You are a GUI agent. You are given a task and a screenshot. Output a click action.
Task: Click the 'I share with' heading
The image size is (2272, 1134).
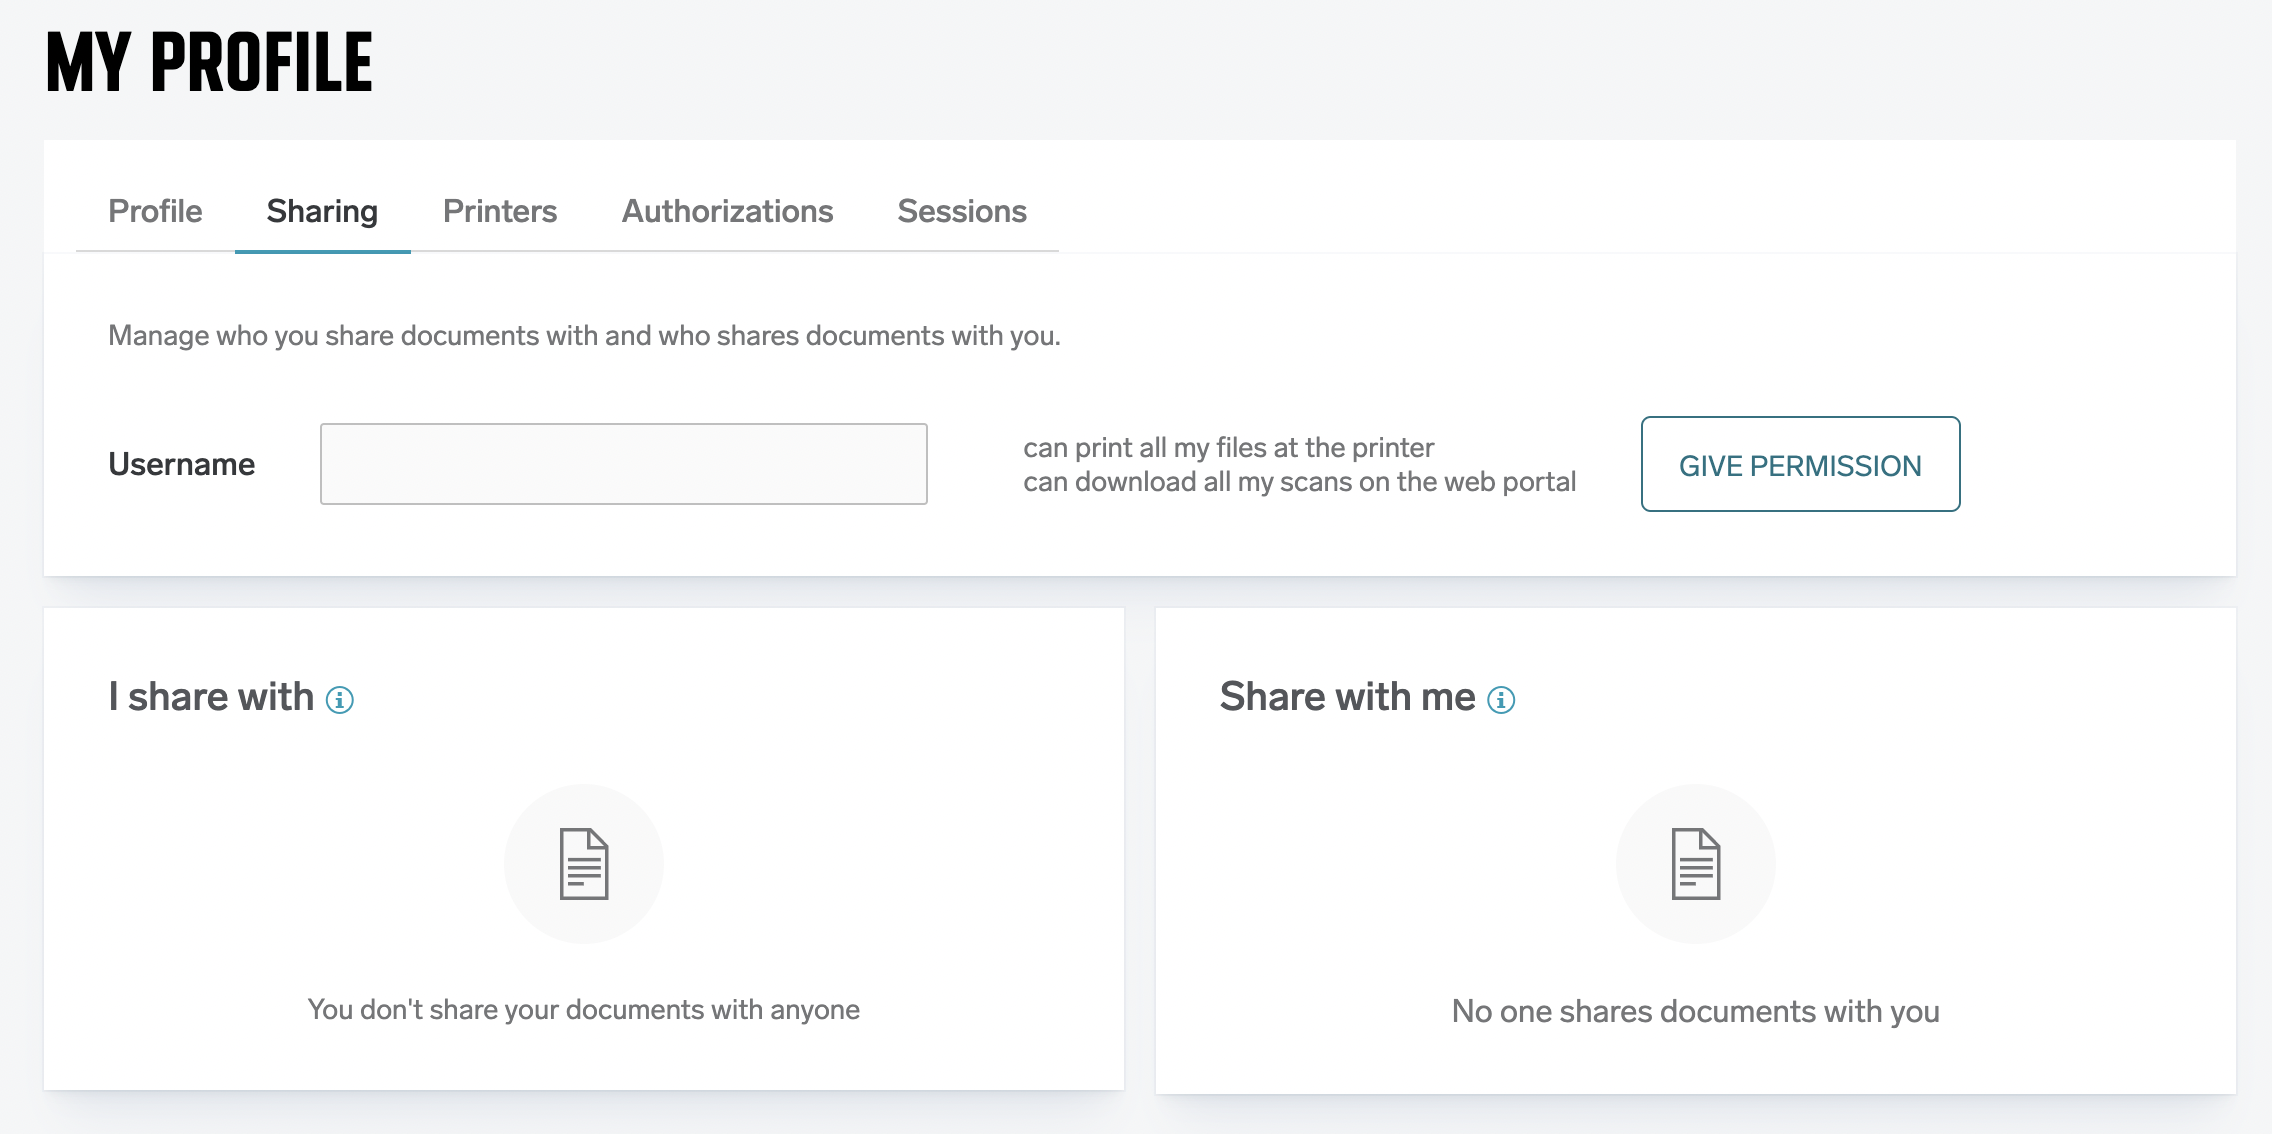211,697
